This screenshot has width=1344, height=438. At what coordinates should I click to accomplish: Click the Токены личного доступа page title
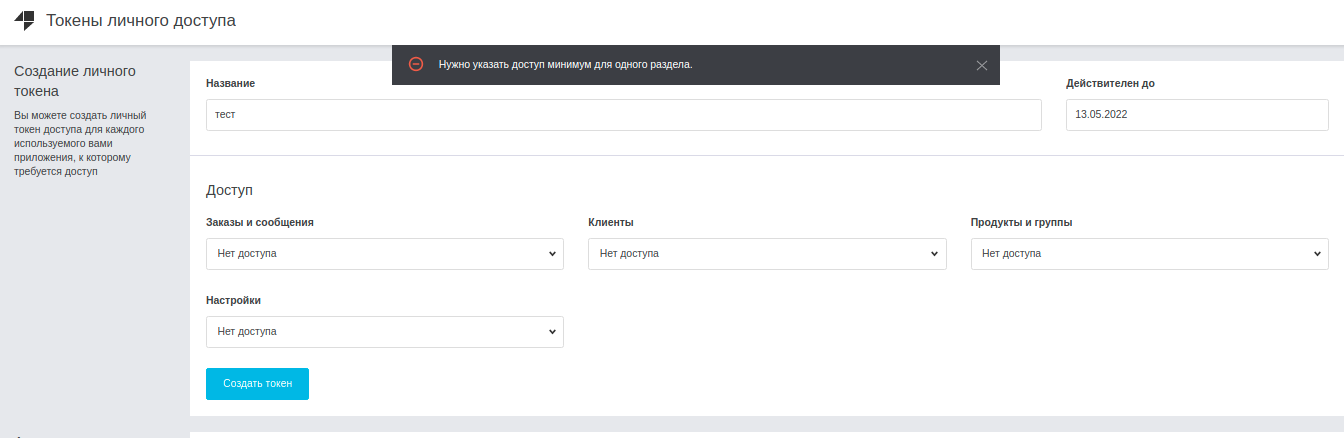point(141,20)
